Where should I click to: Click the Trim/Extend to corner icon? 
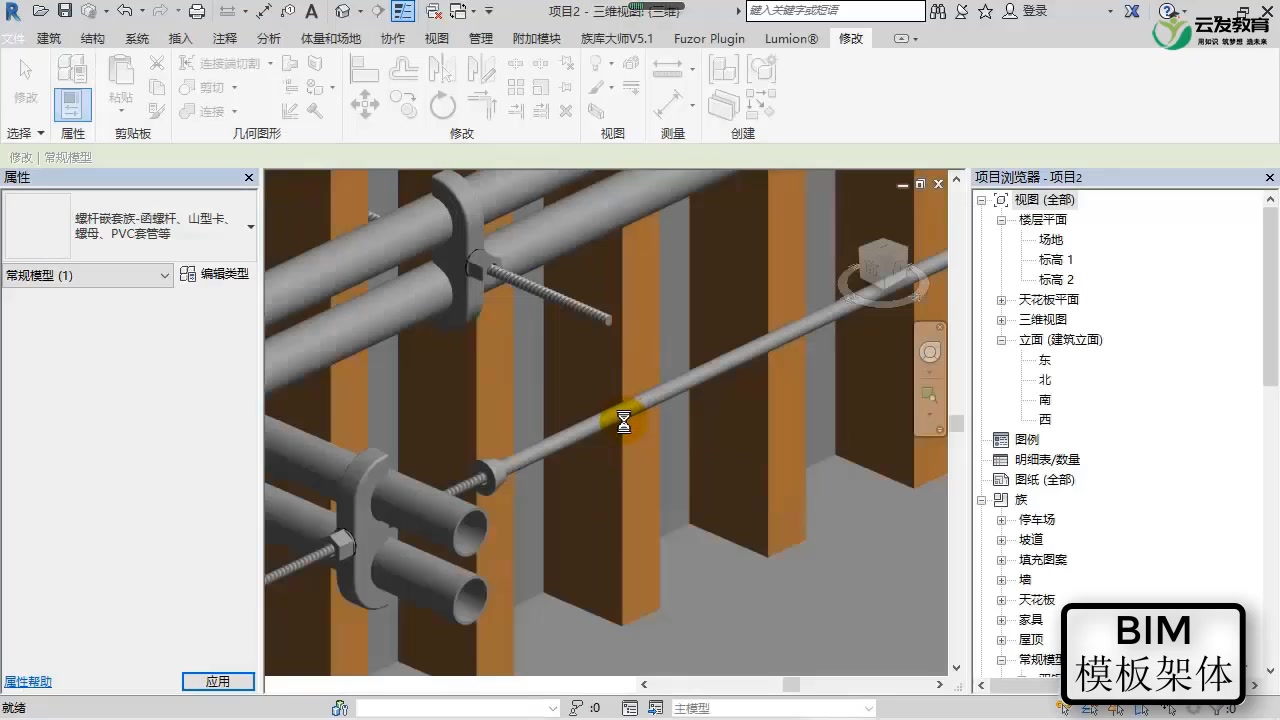[482, 105]
